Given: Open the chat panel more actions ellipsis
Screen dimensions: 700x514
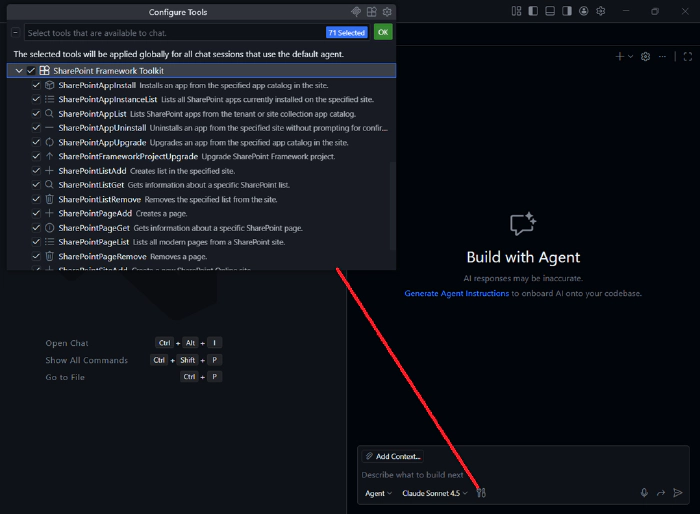Looking at the screenshot, I should [662, 57].
